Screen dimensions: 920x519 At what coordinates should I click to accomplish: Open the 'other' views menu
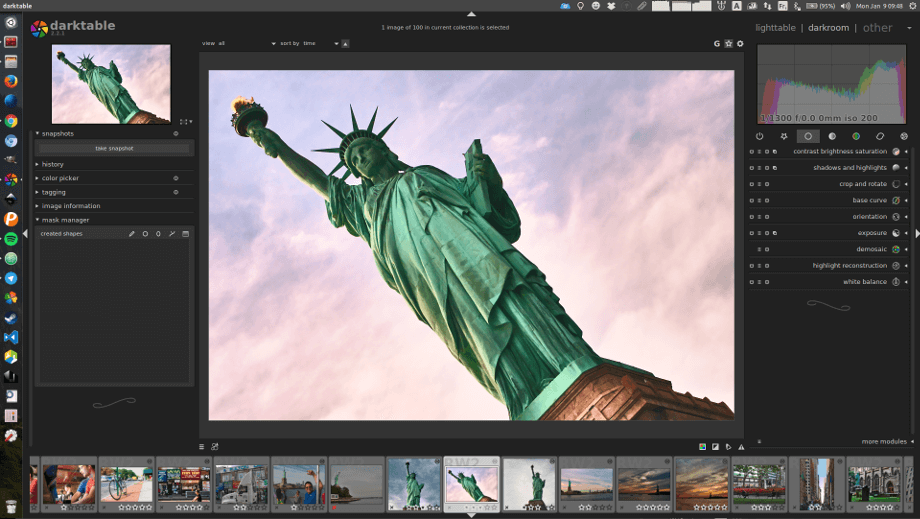pyautogui.click(x=877, y=28)
